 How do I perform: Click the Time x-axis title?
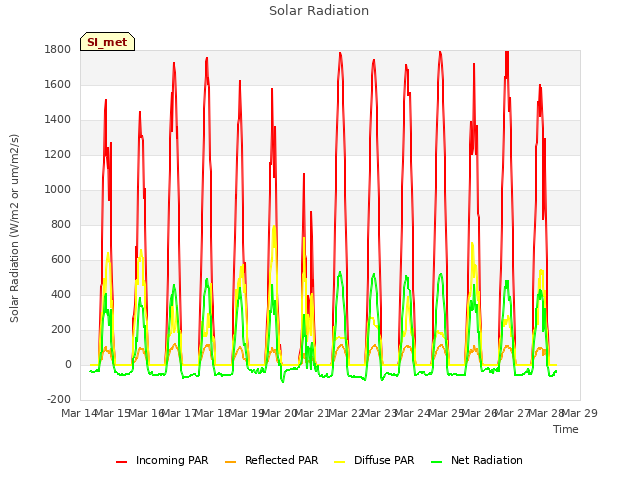click(566, 429)
